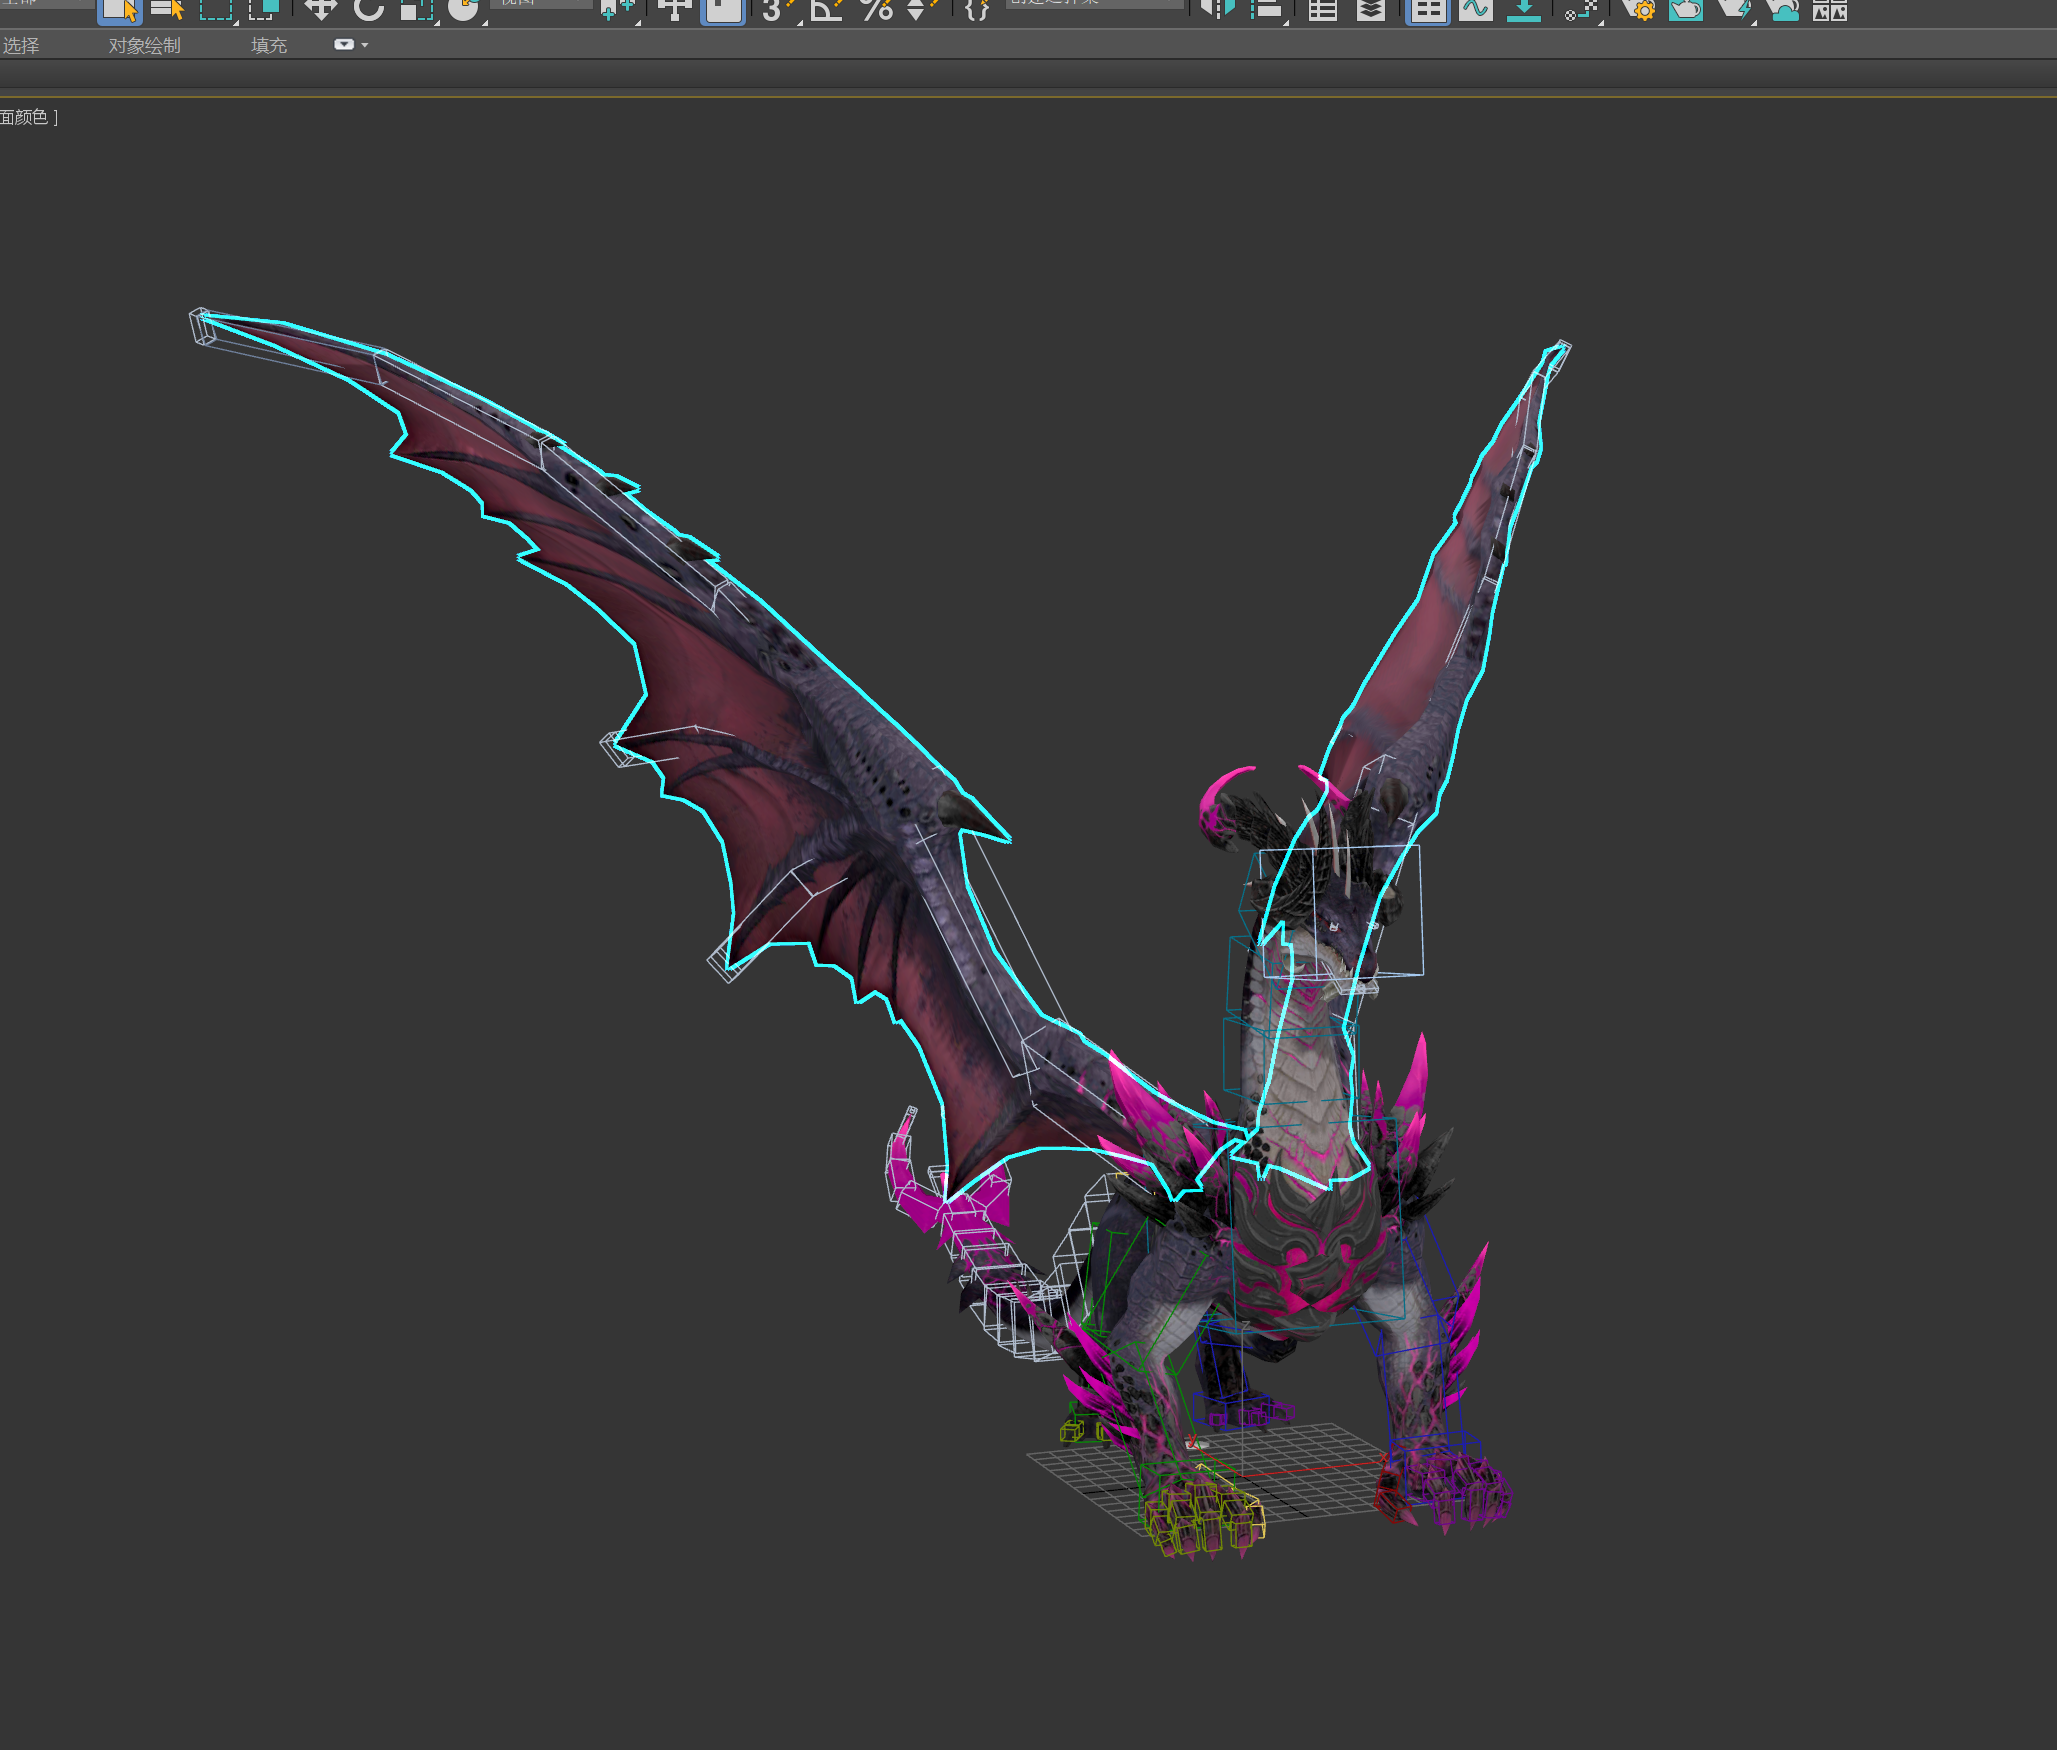Click the Select by Name icon
Viewport: 2057px width, 1750px height.
(x=167, y=10)
